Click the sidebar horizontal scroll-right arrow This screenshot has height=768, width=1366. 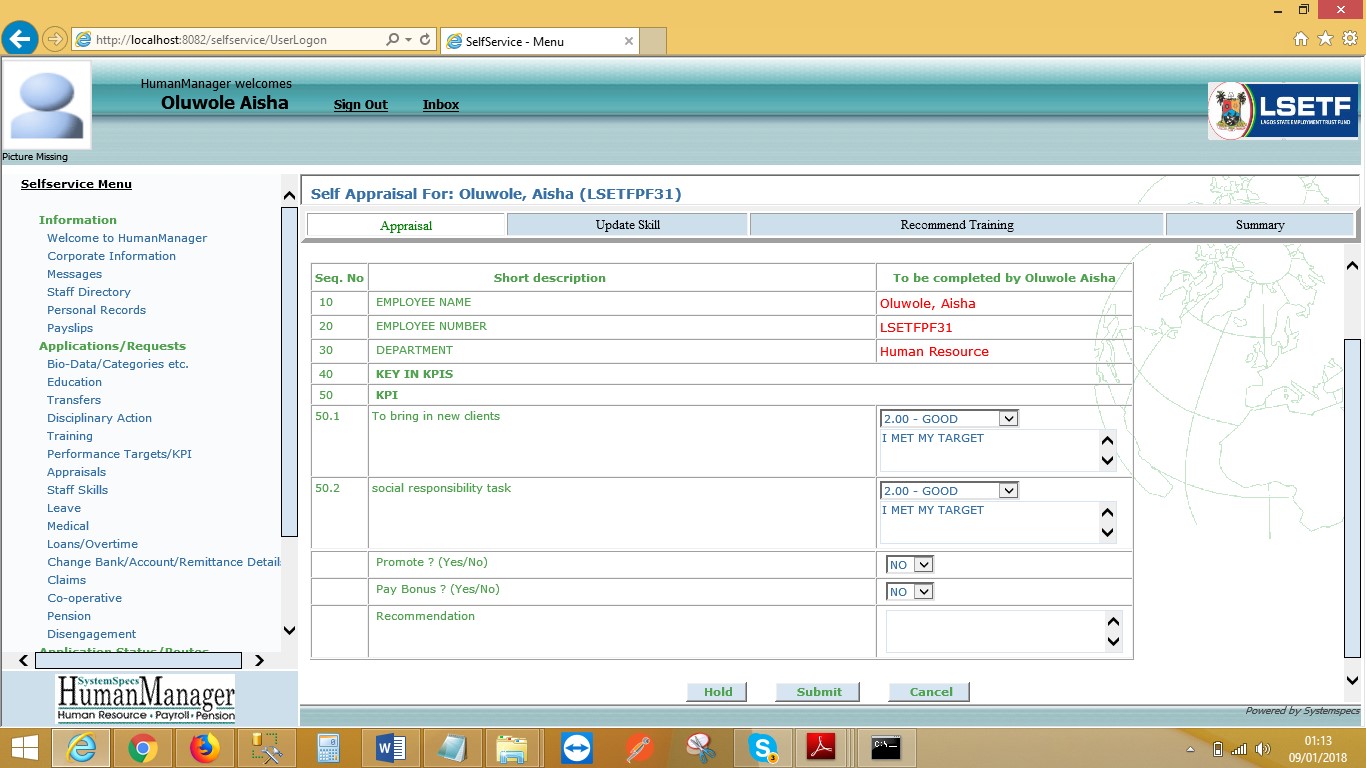pyautogui.click(x=259, y=661)
